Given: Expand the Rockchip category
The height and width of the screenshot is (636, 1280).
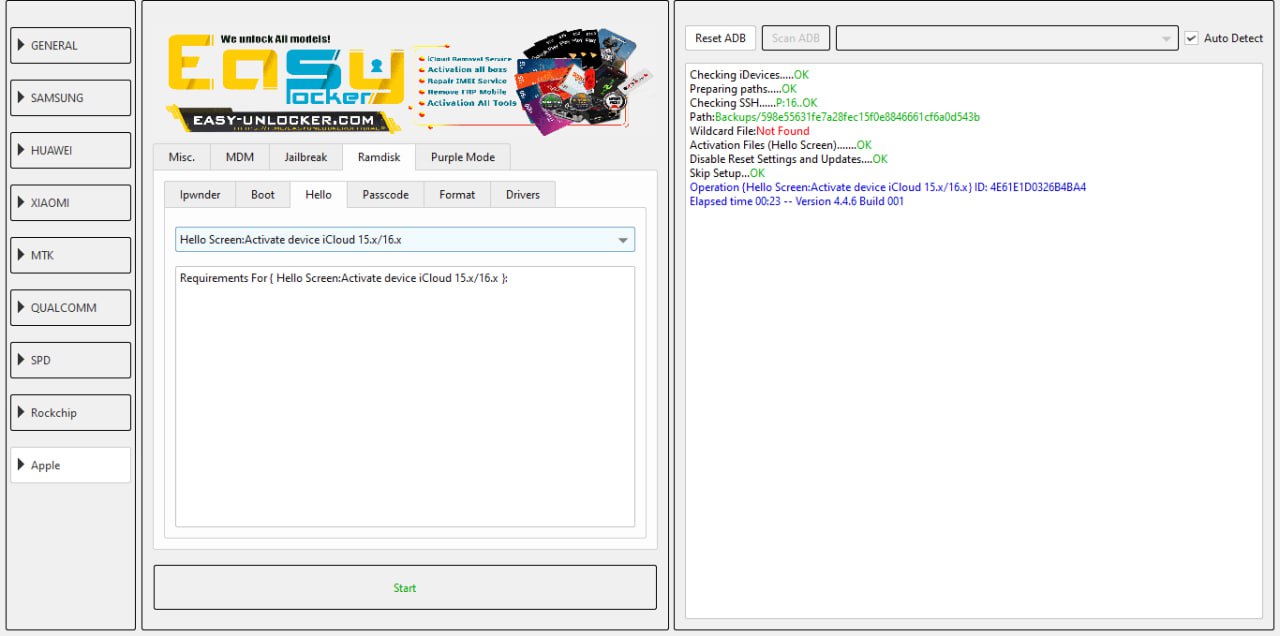Looking at the screenshot, I should click(x=71, y=413).
